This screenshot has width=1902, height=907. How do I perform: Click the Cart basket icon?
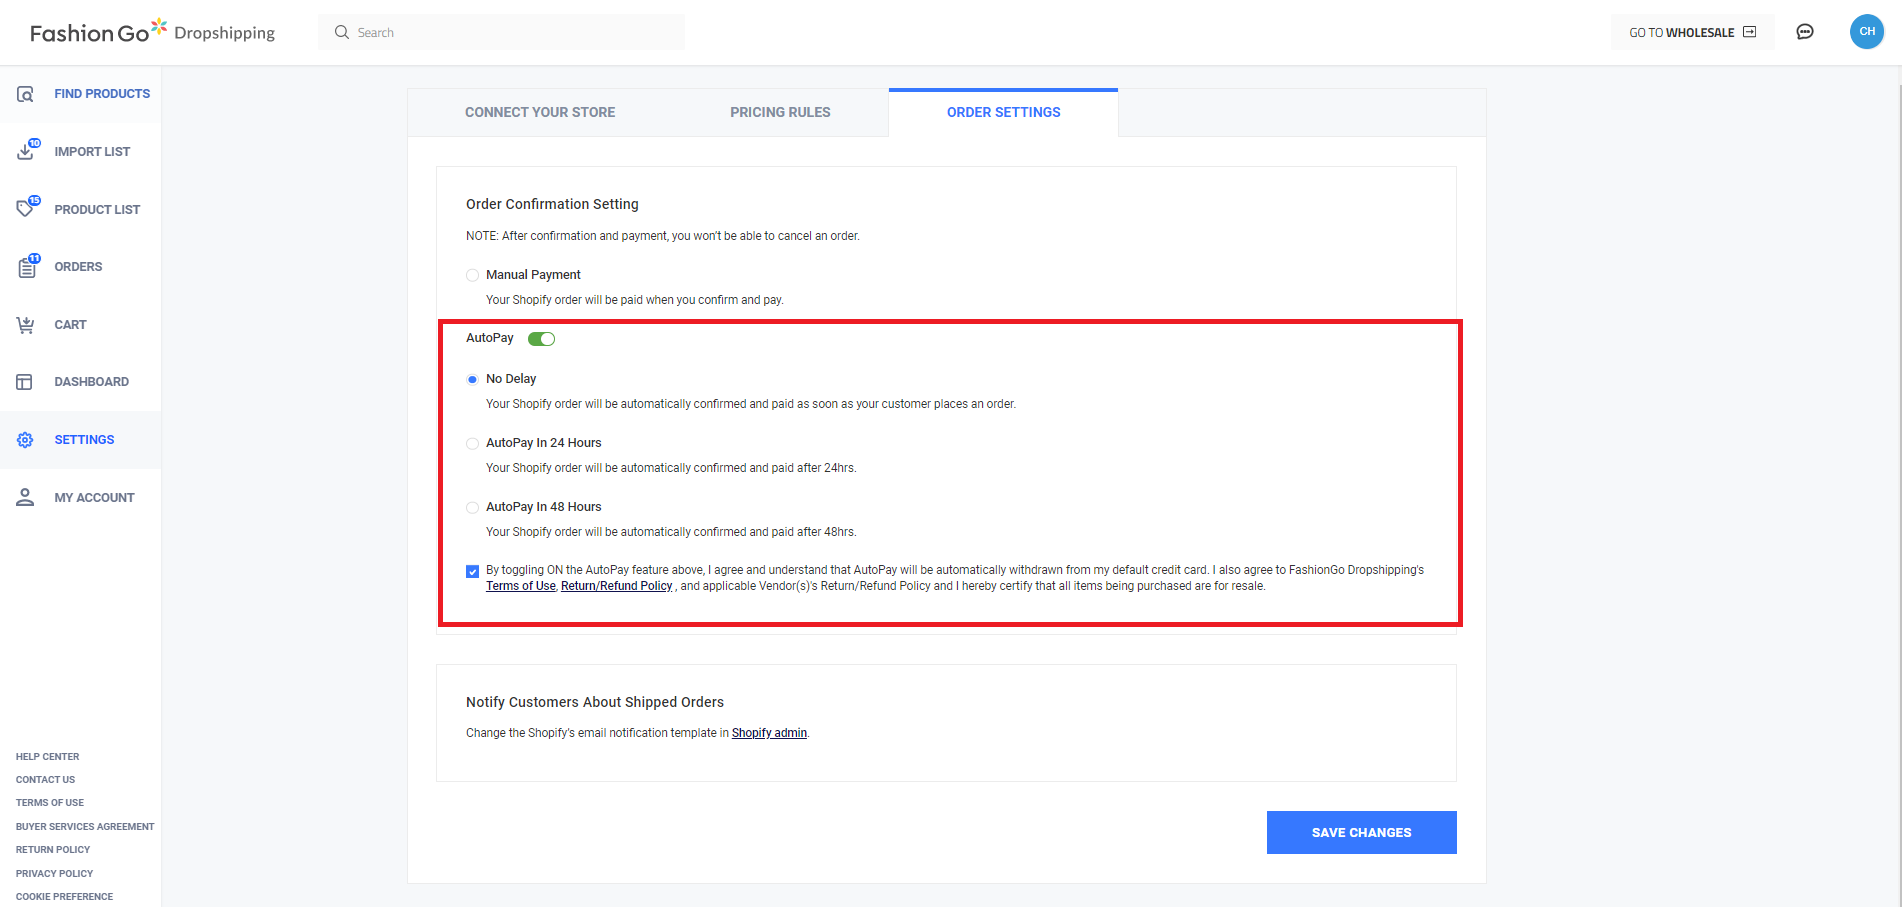coord(26,325)
